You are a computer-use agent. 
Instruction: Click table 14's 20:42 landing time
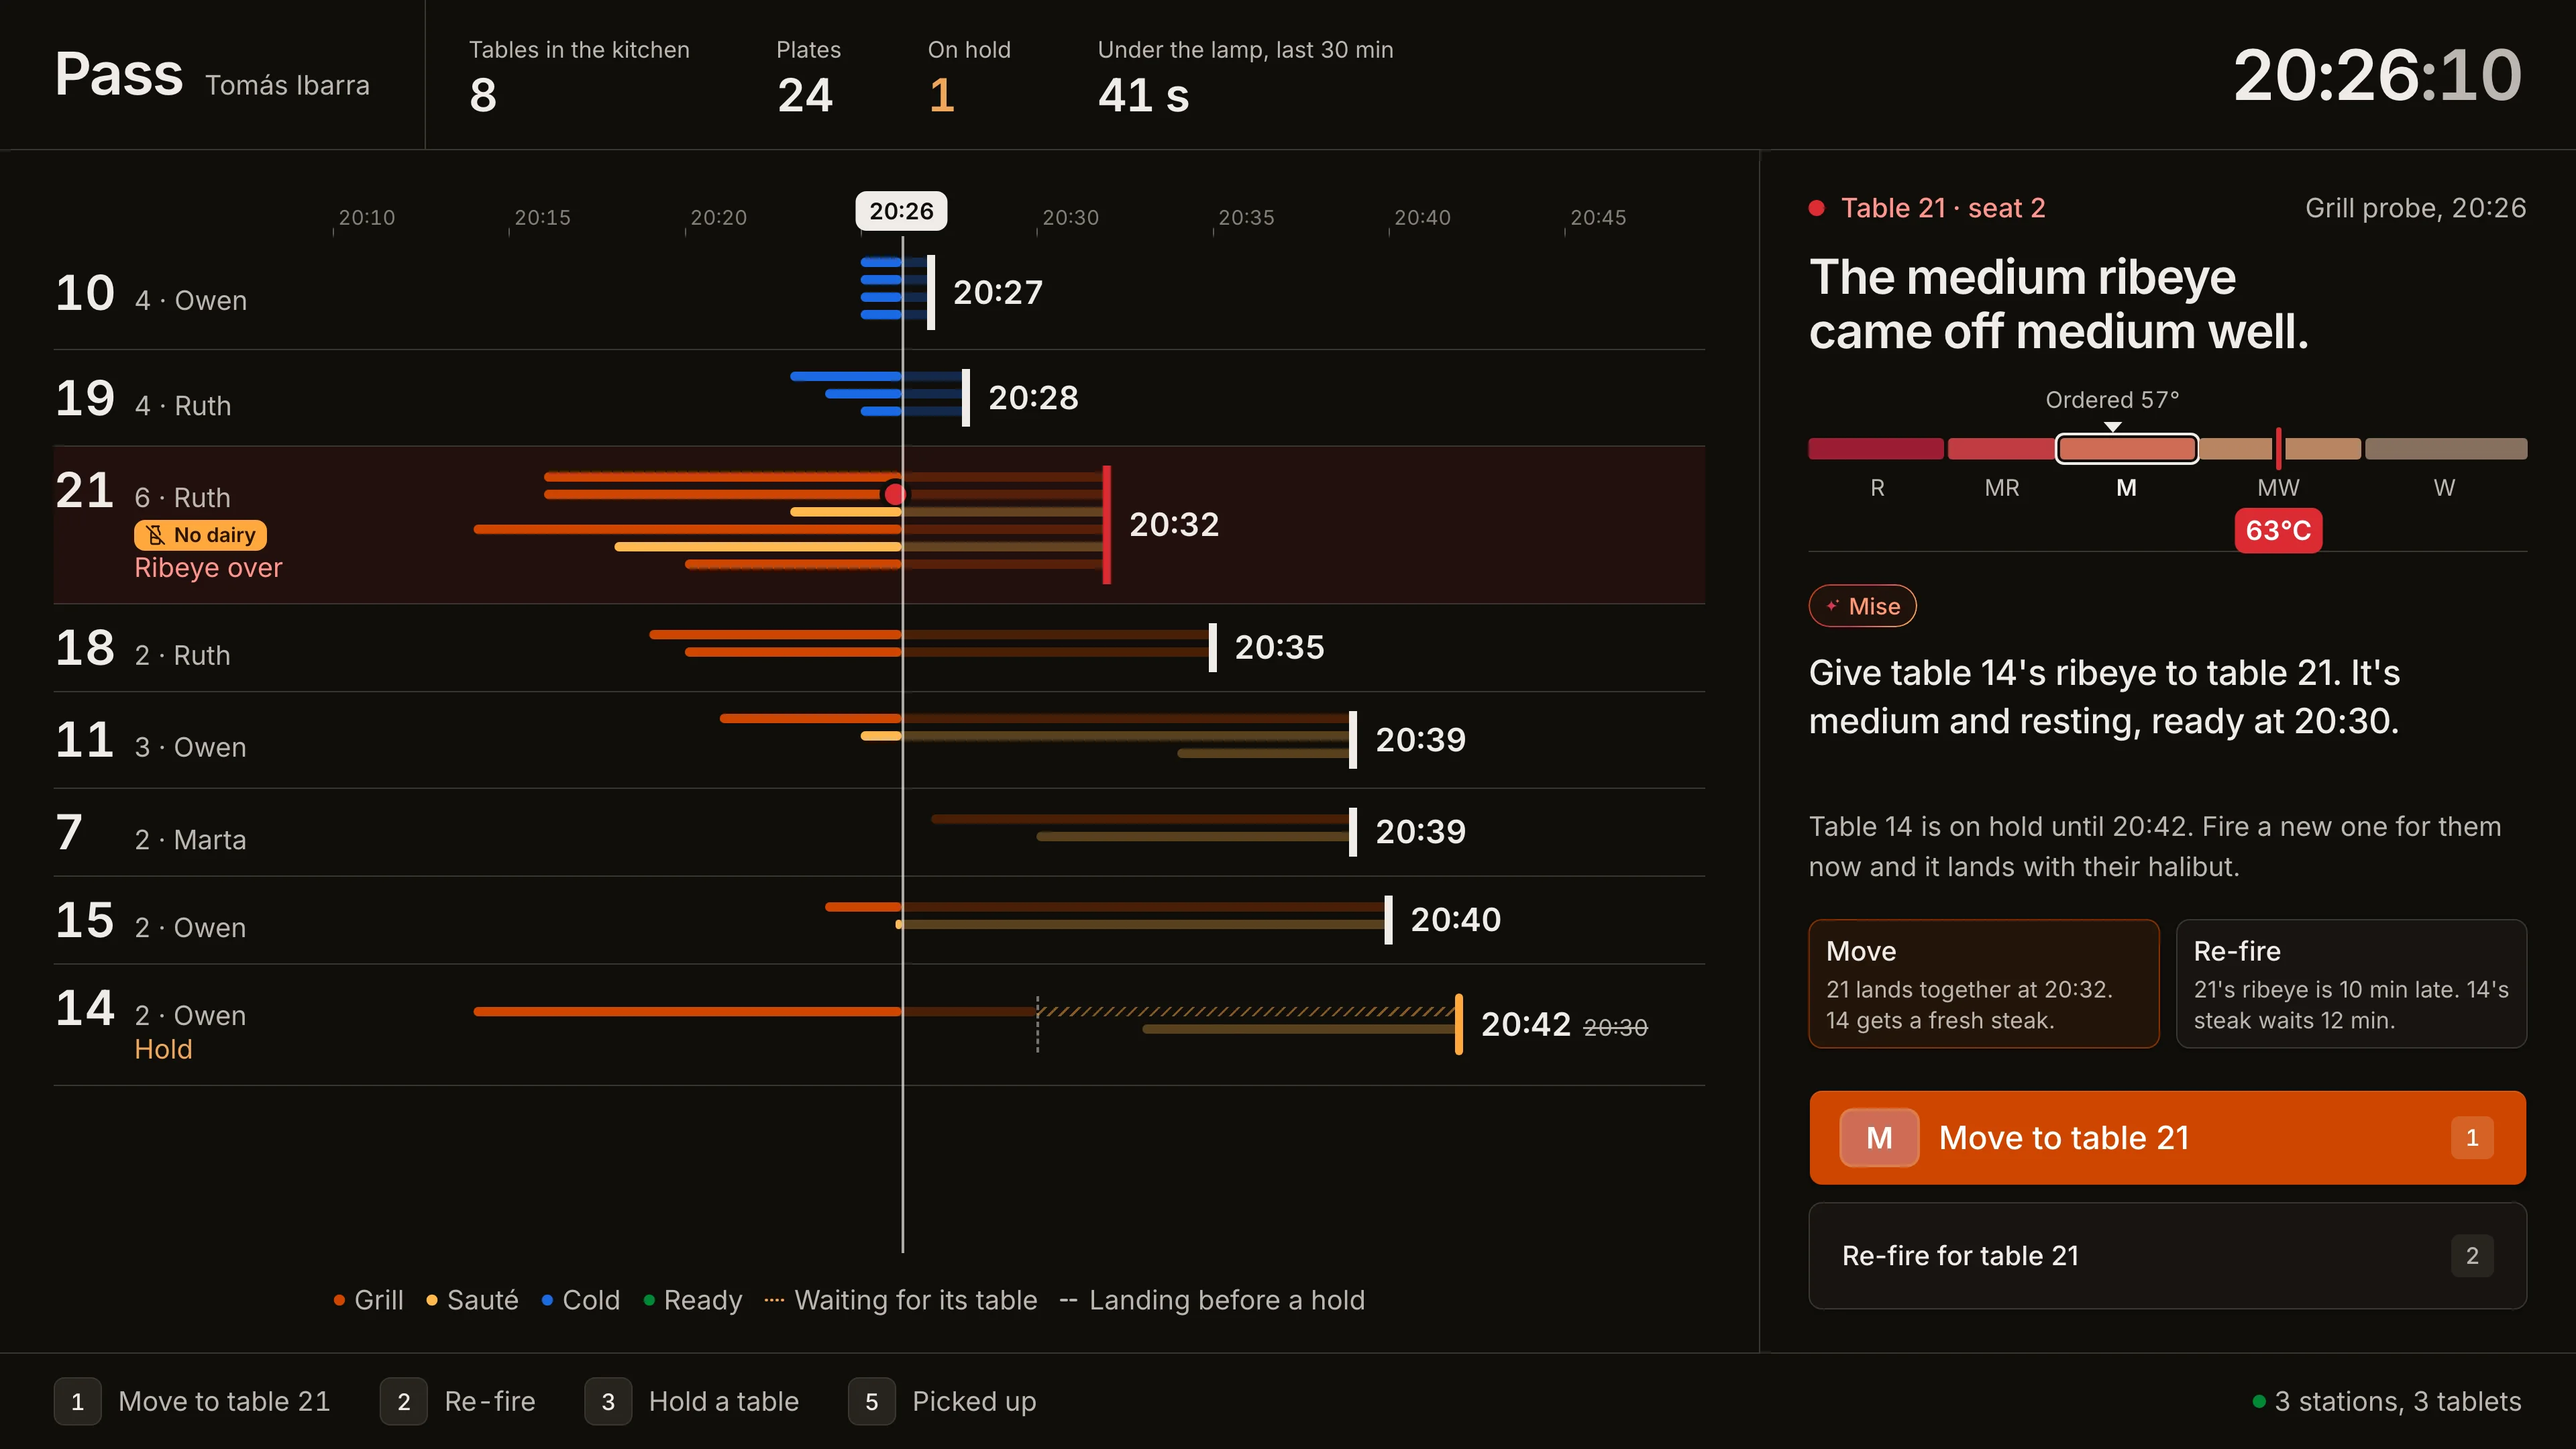[1526, 1024]
